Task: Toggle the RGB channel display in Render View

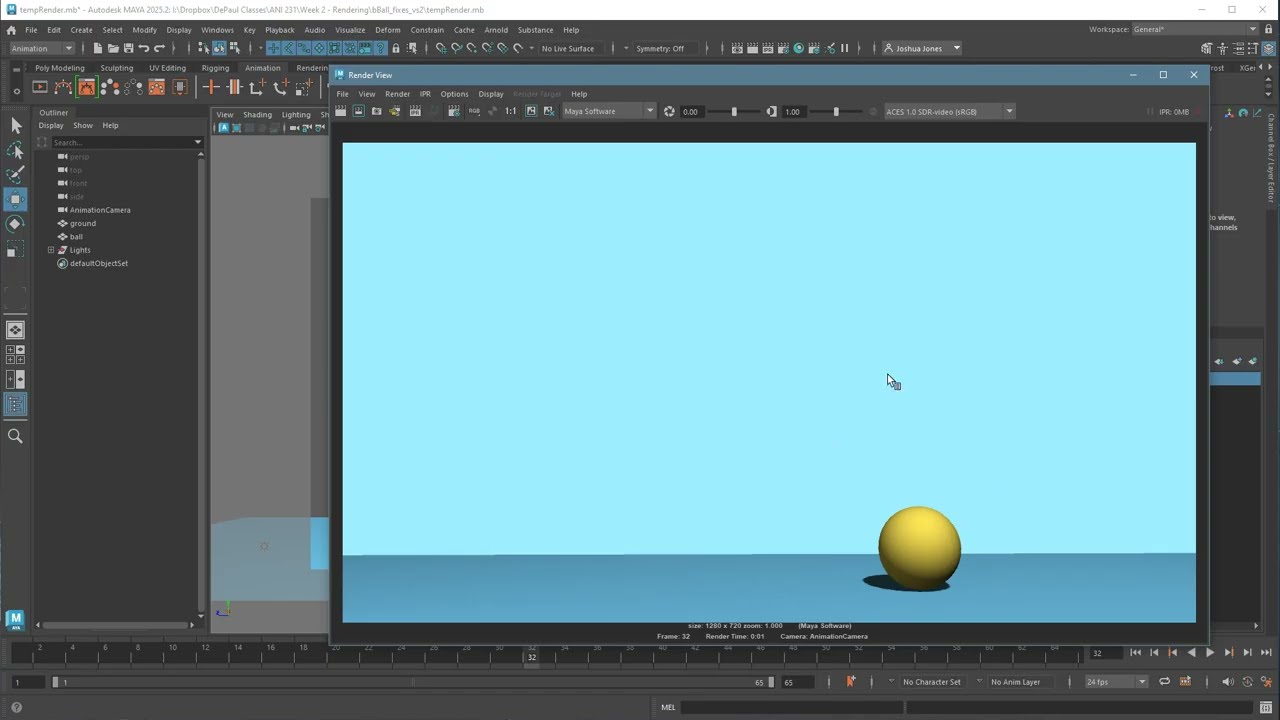Action: pos(474,111)
